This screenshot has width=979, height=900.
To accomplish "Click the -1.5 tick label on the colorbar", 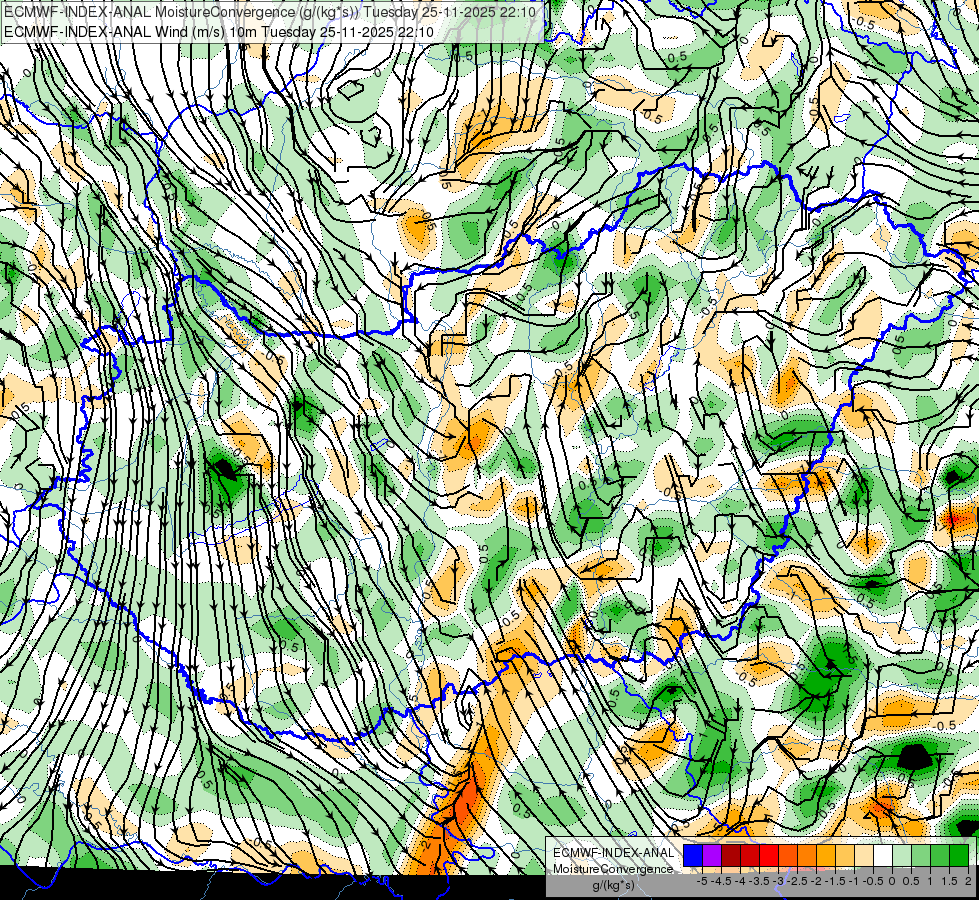I will coord(835,881).
